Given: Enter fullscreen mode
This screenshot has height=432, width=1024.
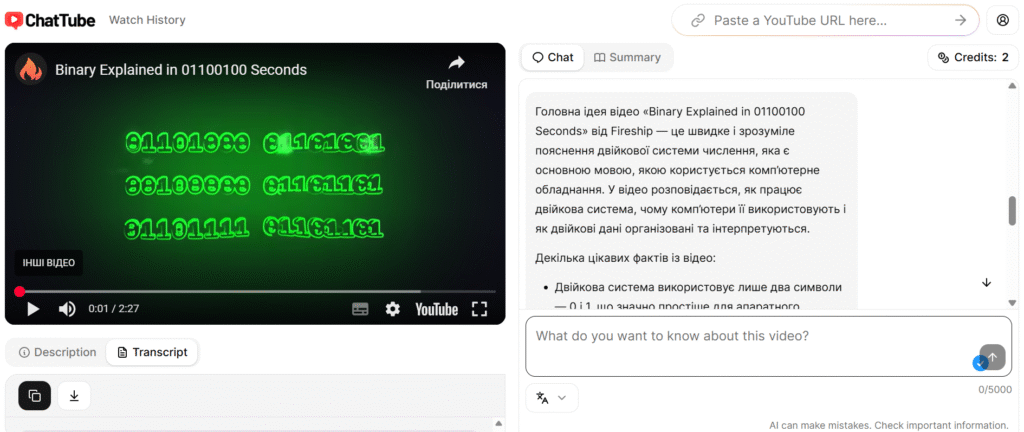Looking at the screenshot, I should (479, 309).
